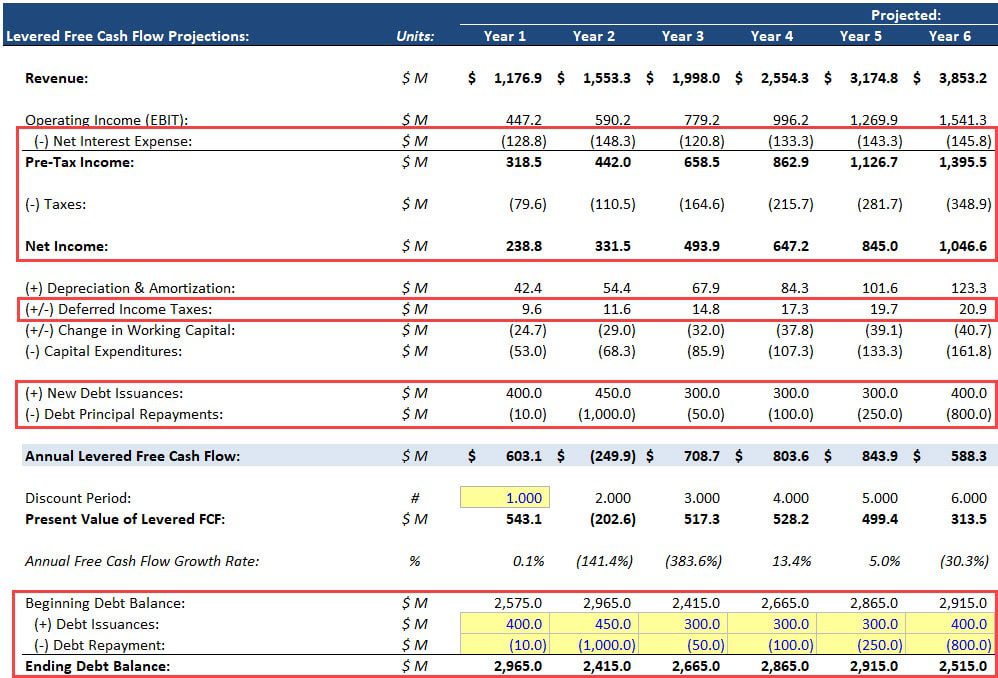Select the Year 1 column header
This screenshot has width=998, height=678.
coord(505,36)
